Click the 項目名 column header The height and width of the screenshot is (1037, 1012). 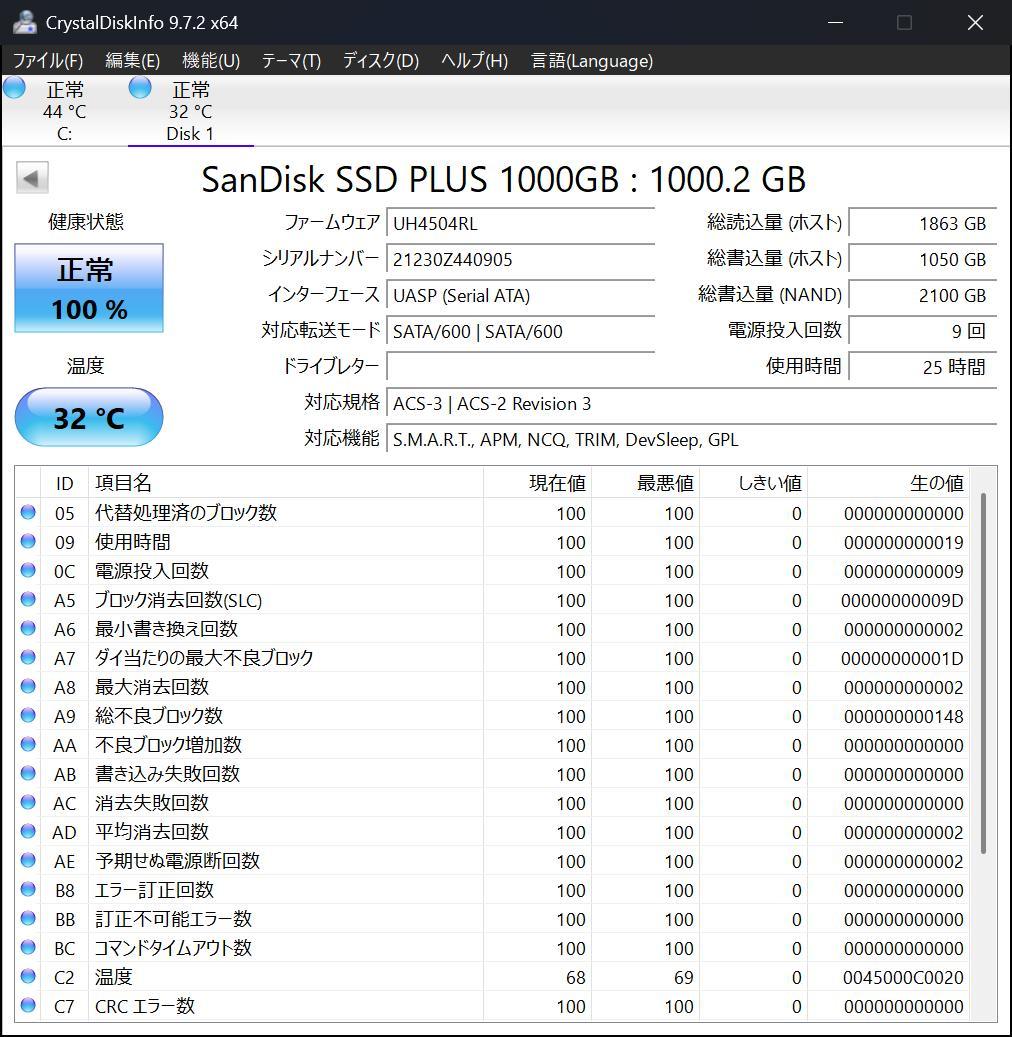point(286,483)
